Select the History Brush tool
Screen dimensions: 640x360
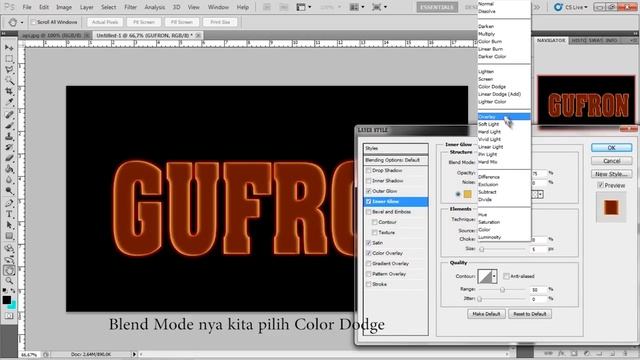click(9, 147)
